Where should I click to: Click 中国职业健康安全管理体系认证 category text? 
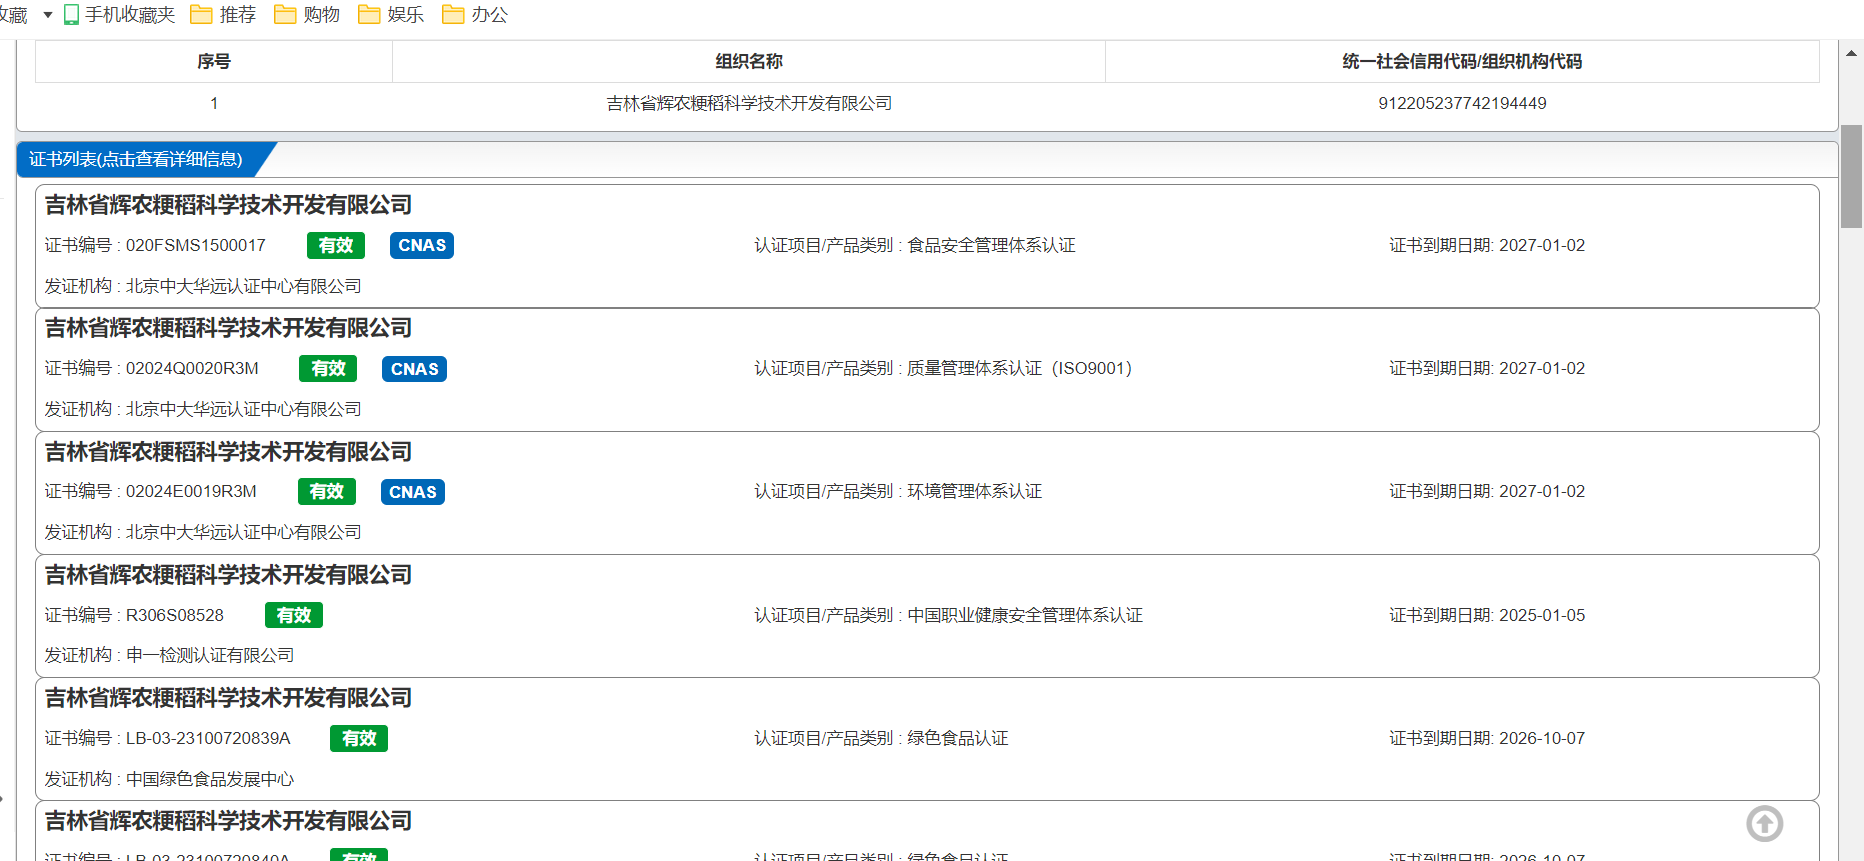click(x=1025, y=615)
